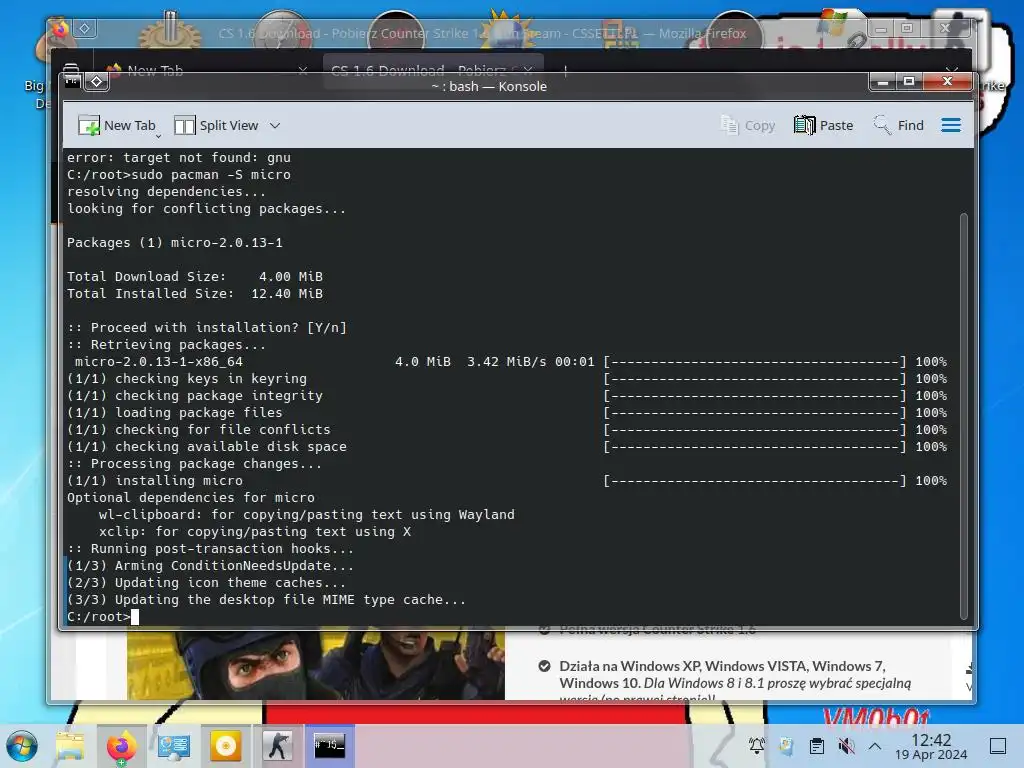Image resolution: width=1024 pixels, height=768 pixels.
Task: Open Find in Konsole toolbar
Action: [899, 125]
